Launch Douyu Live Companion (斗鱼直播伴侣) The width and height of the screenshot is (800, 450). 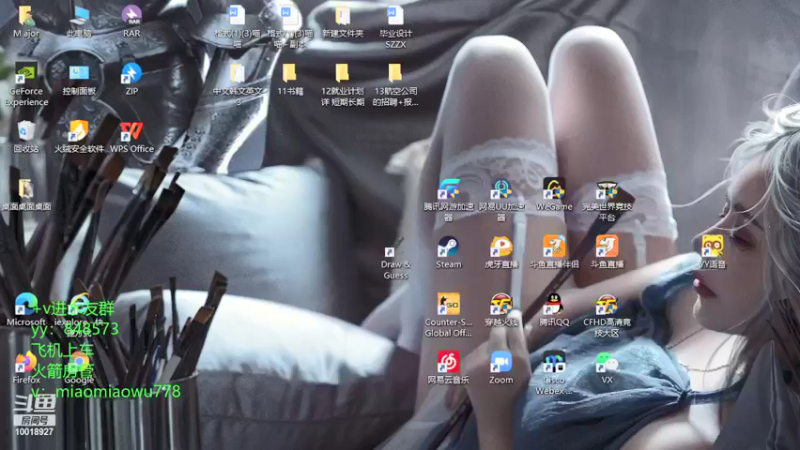coord(554,252)
